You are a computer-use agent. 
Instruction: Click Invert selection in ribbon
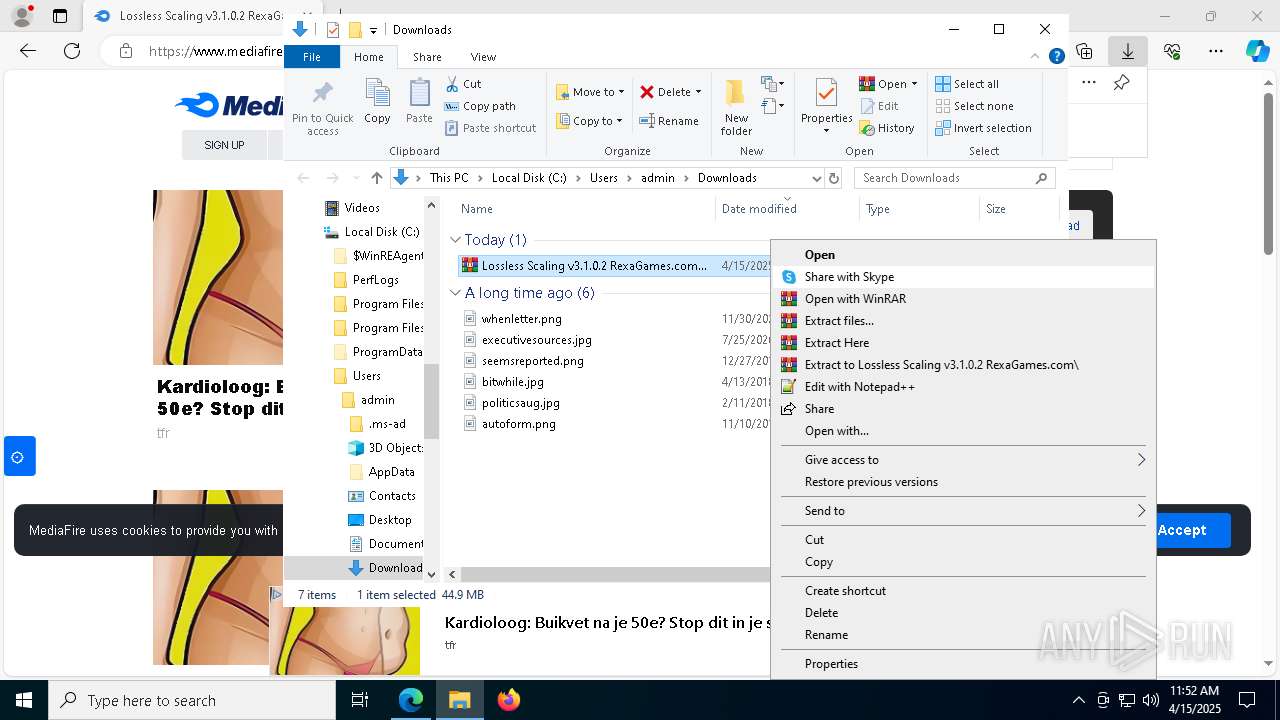(x=983, y=128)
